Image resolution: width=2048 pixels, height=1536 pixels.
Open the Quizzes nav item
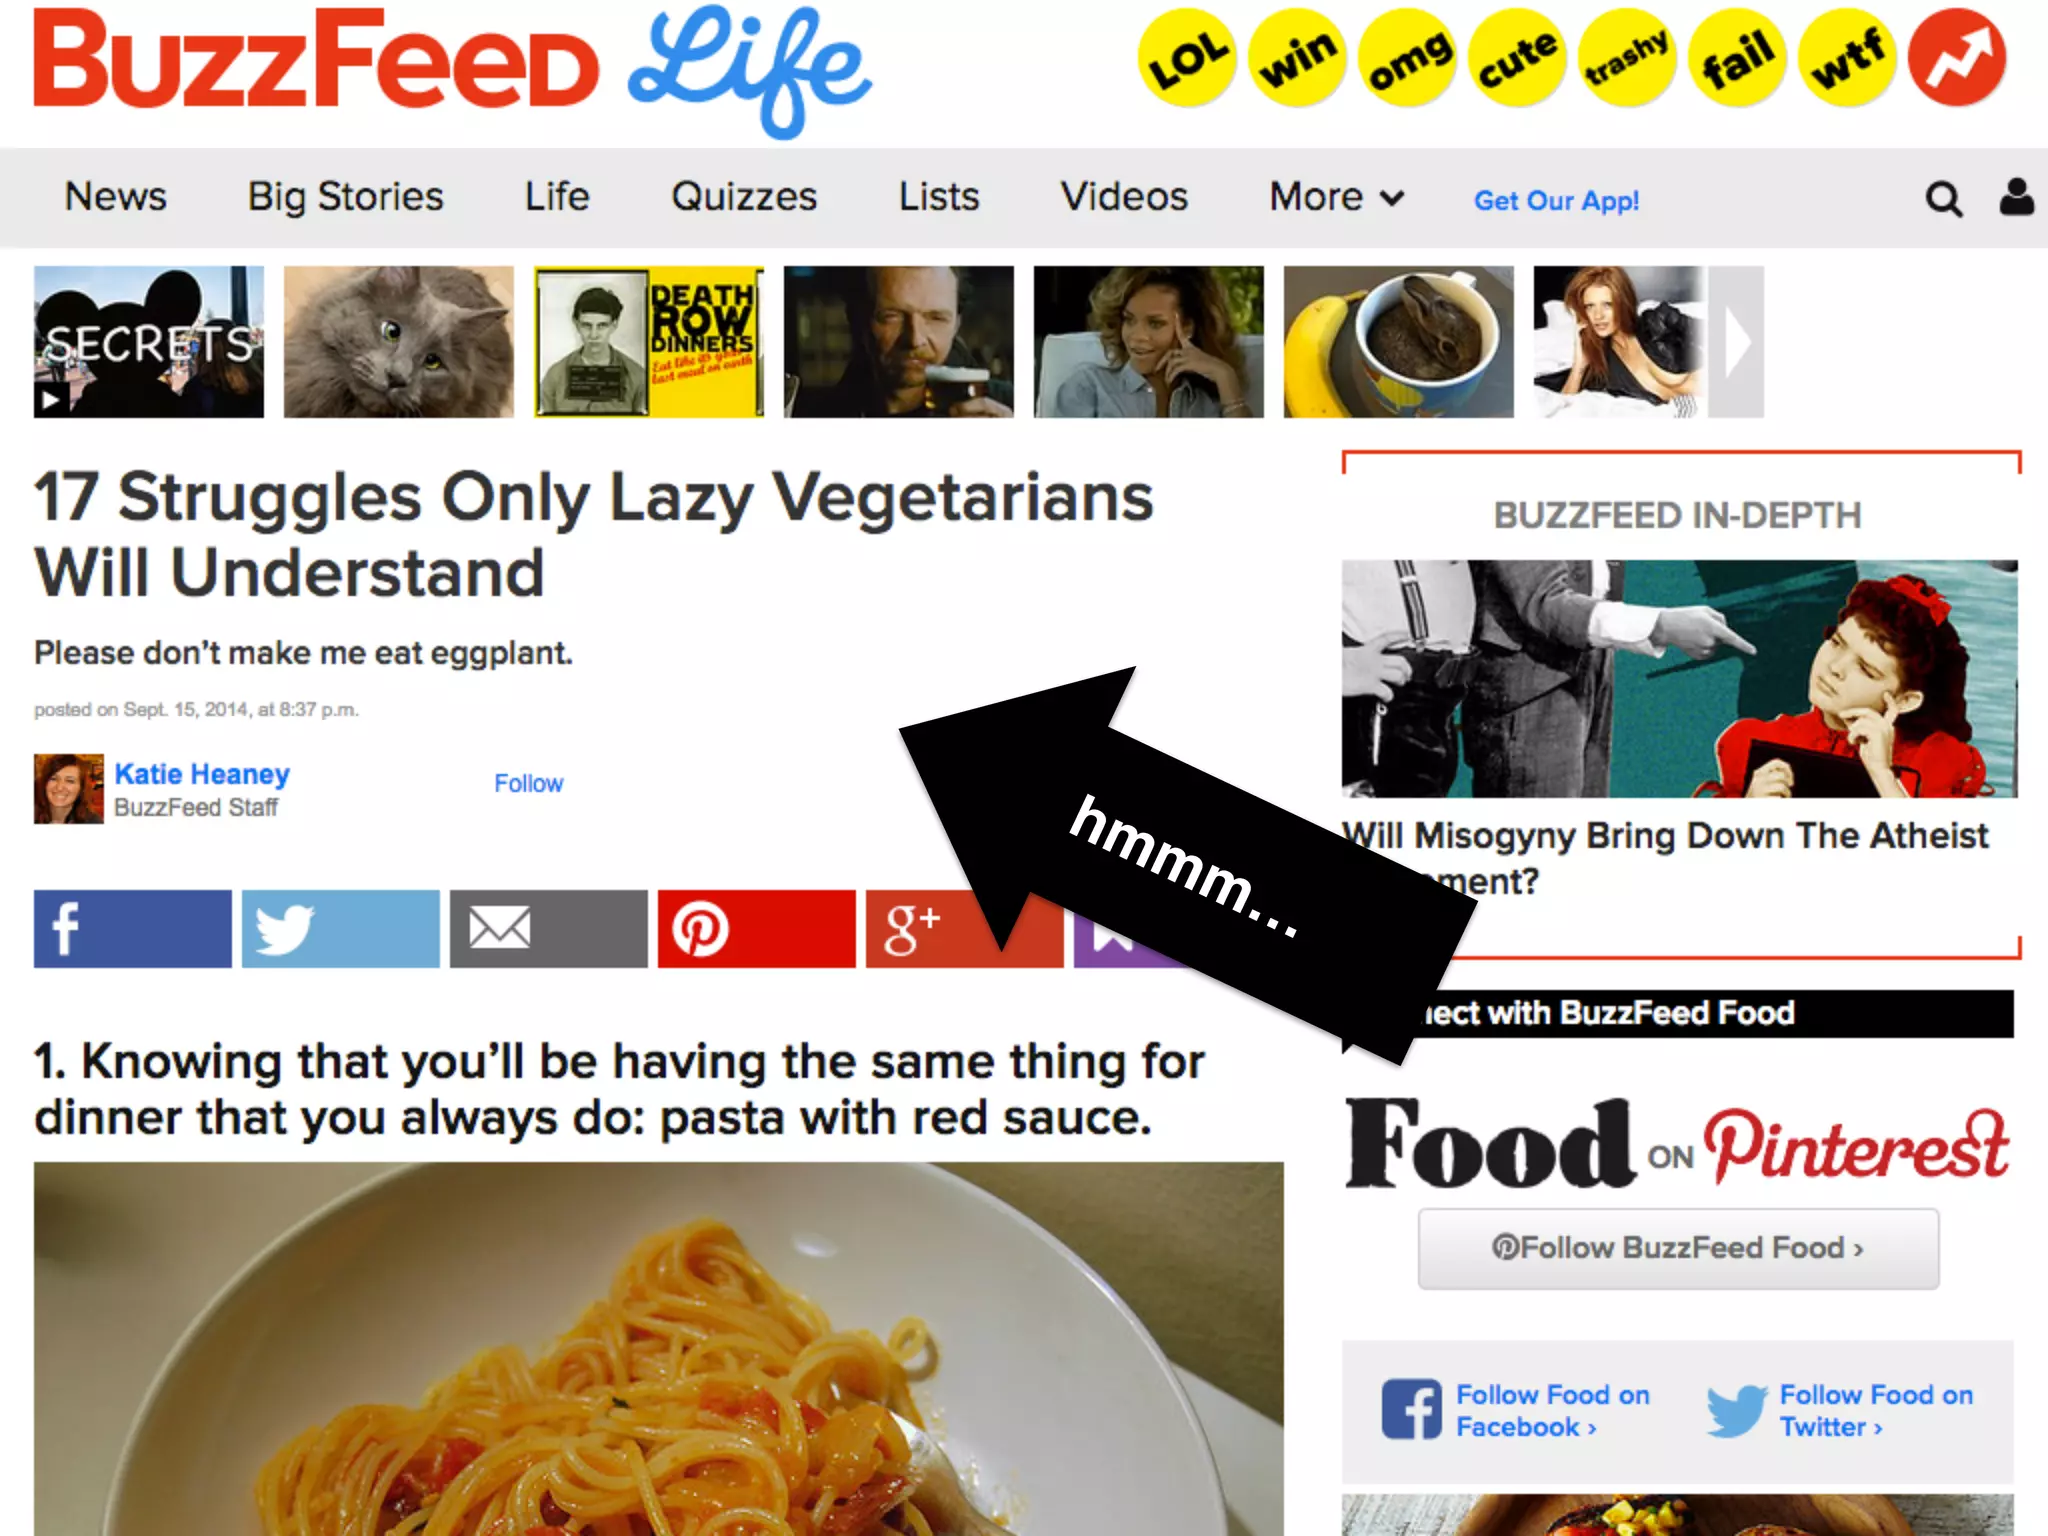point(744,197)
